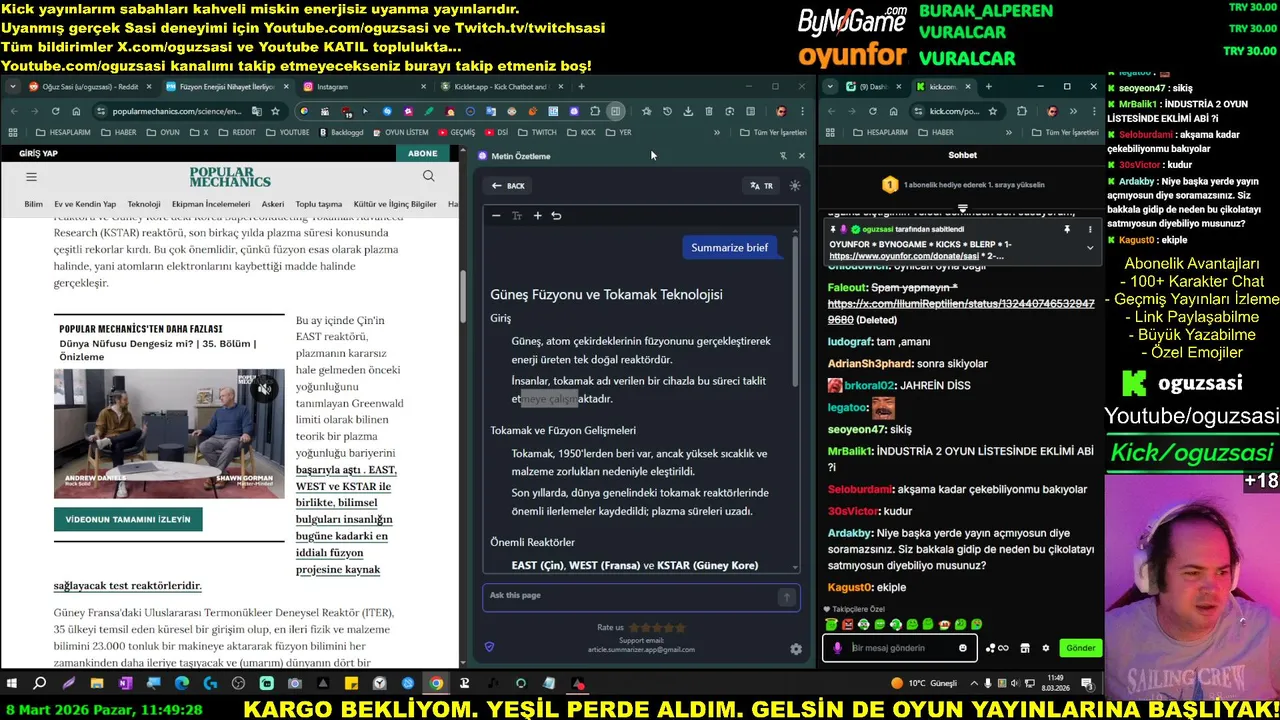Open the Kick chat shop icon
The height and width of the screenshot is (720, 1280).
pos(1024,648)
